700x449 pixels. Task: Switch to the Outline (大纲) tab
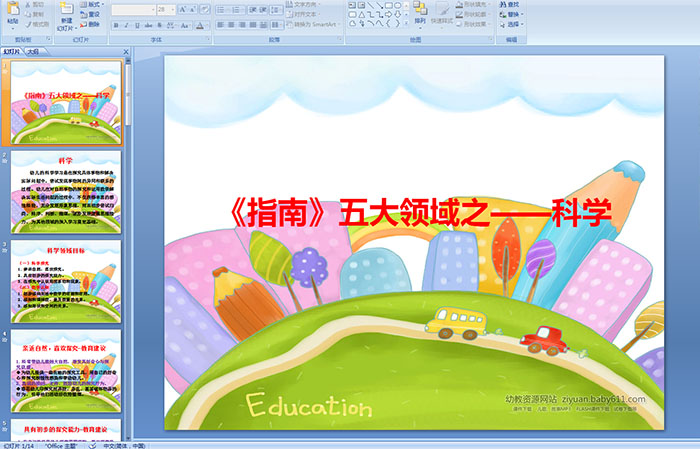click(x=33, y=49)
